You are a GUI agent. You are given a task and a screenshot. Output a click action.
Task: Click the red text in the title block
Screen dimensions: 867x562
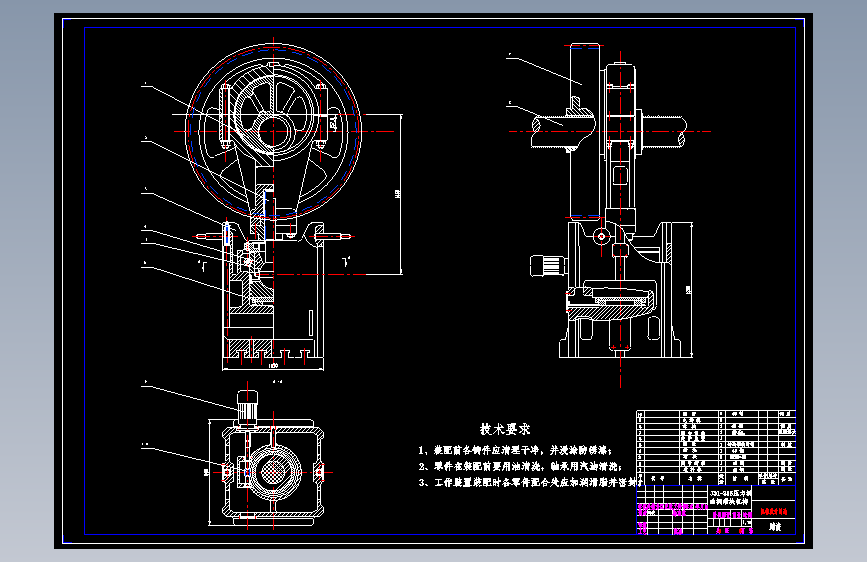[773, 512]
